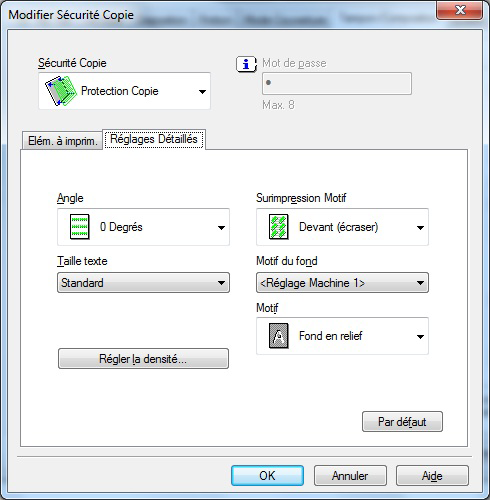Switch to the Elém. à imprim. tab
This screenshot has height=500, width=490.
click(x=62, y=141)
